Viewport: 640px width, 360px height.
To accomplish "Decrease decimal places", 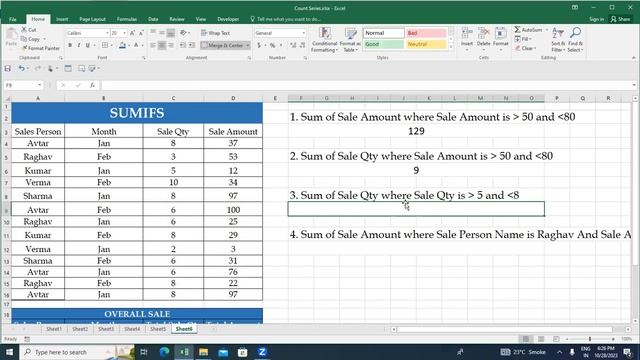I will tap(302, 45).
